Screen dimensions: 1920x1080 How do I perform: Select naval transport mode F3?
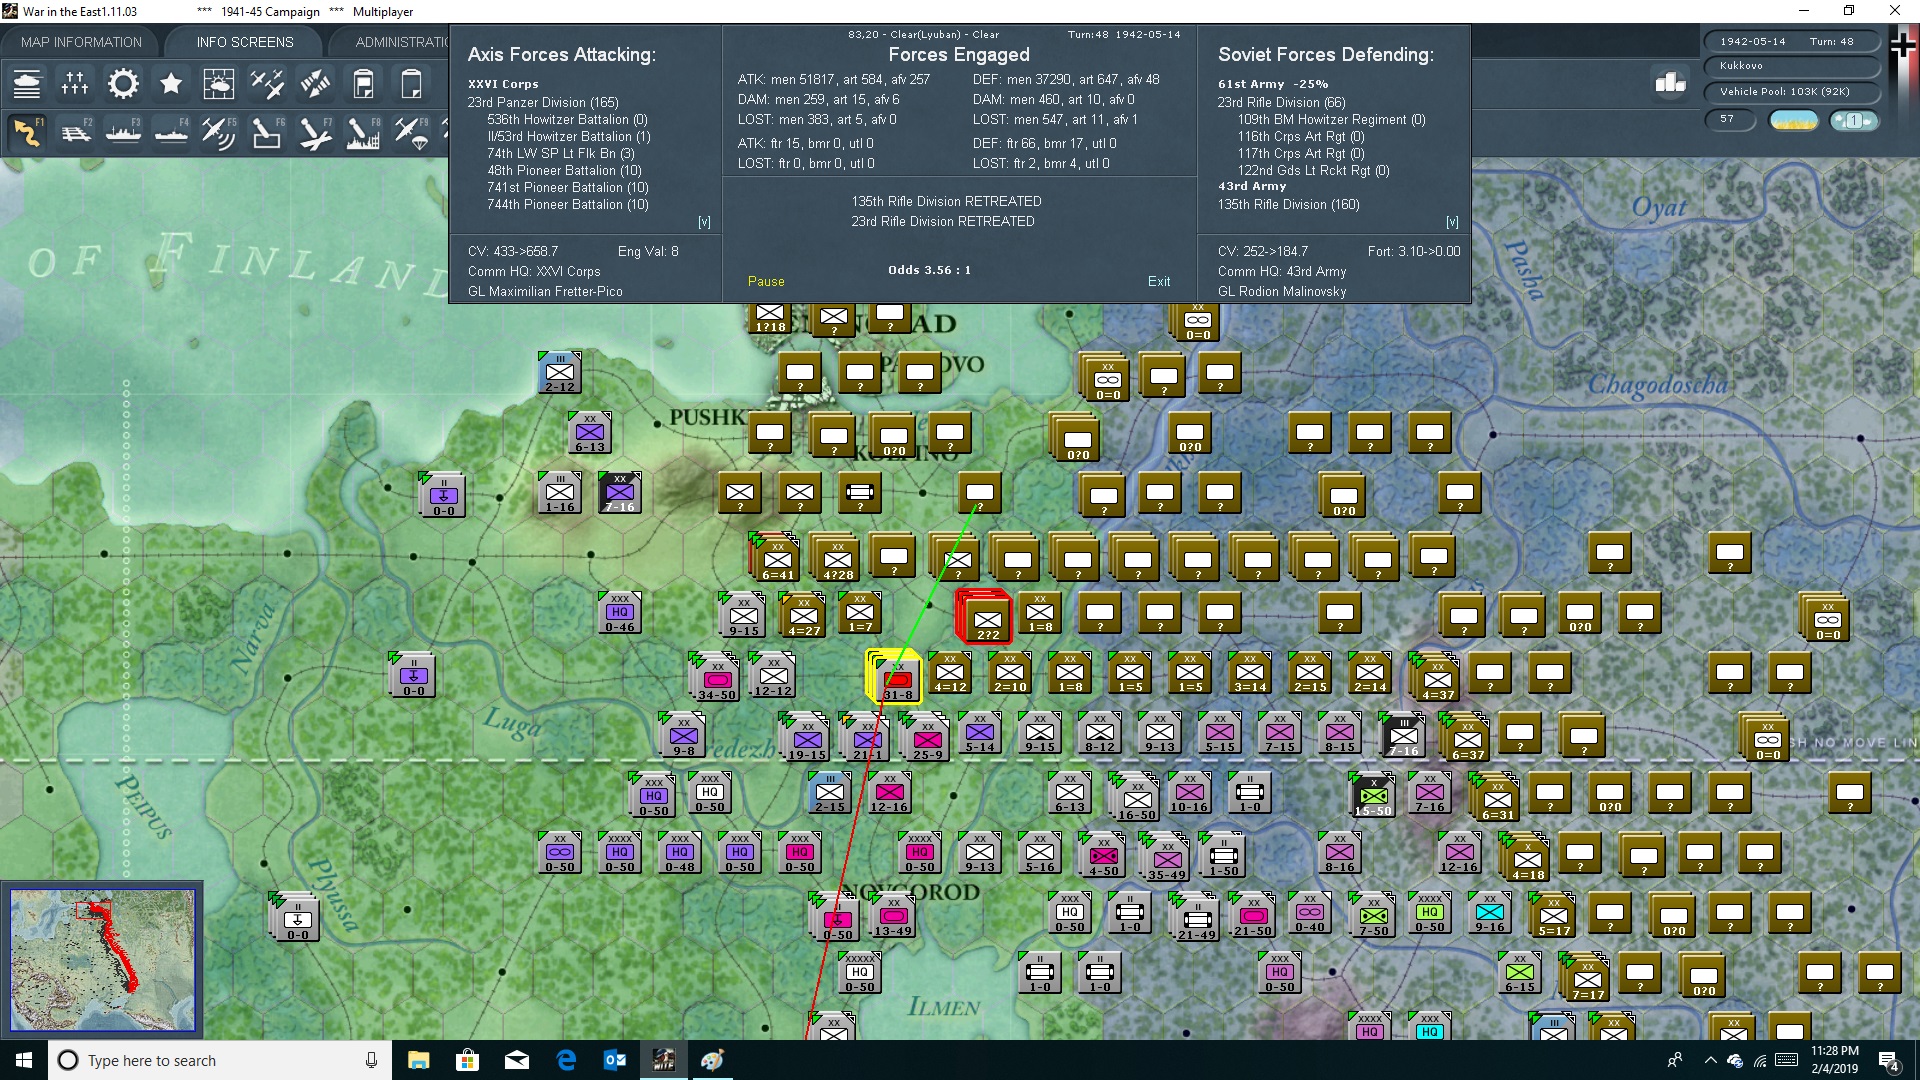click(x=123, y=132)
